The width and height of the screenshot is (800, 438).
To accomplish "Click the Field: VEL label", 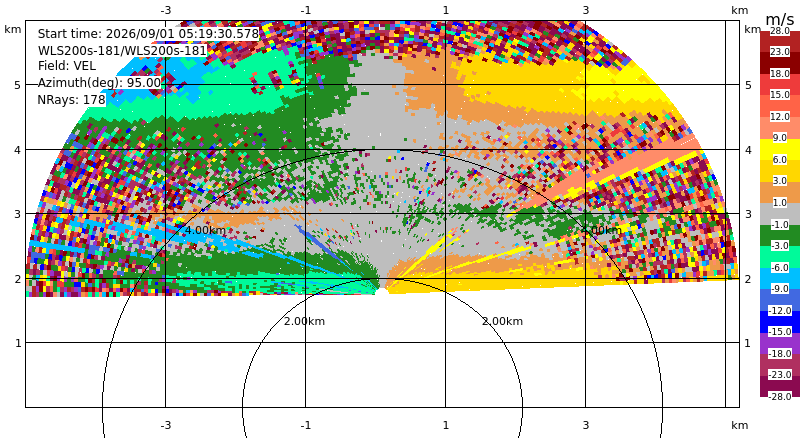I will click(x=67, y=66).
